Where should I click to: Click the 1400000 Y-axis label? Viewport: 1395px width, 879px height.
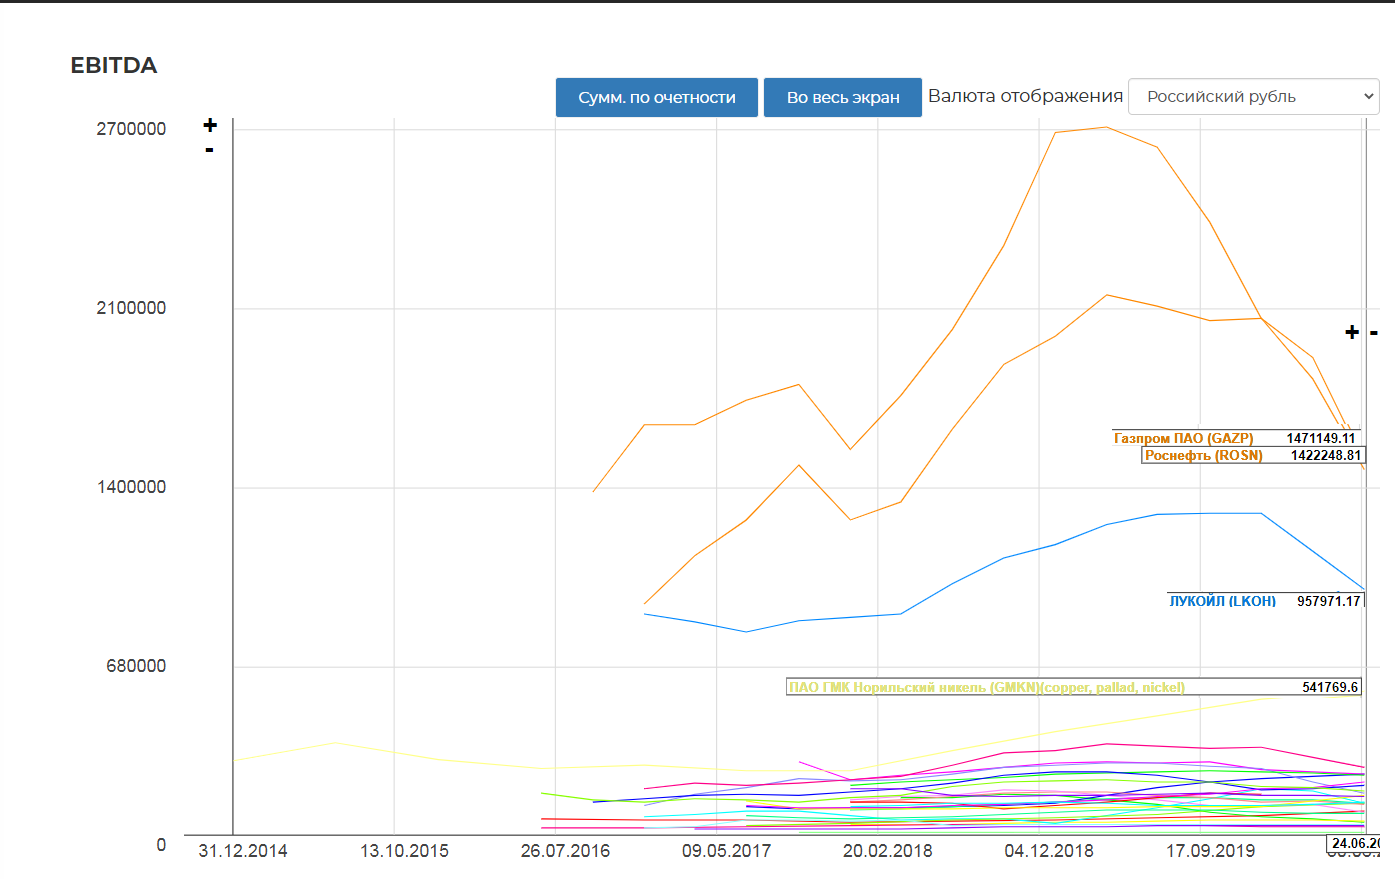[131, 487]
